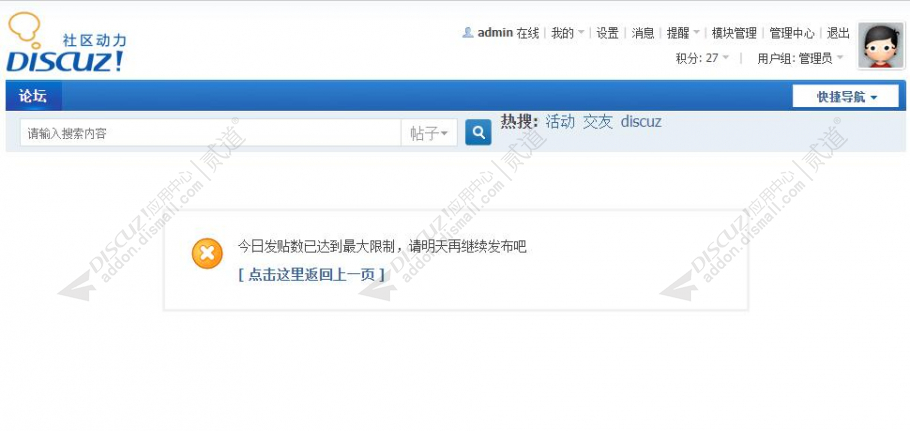Focus the 请输入搜索内容 search field

211,133
